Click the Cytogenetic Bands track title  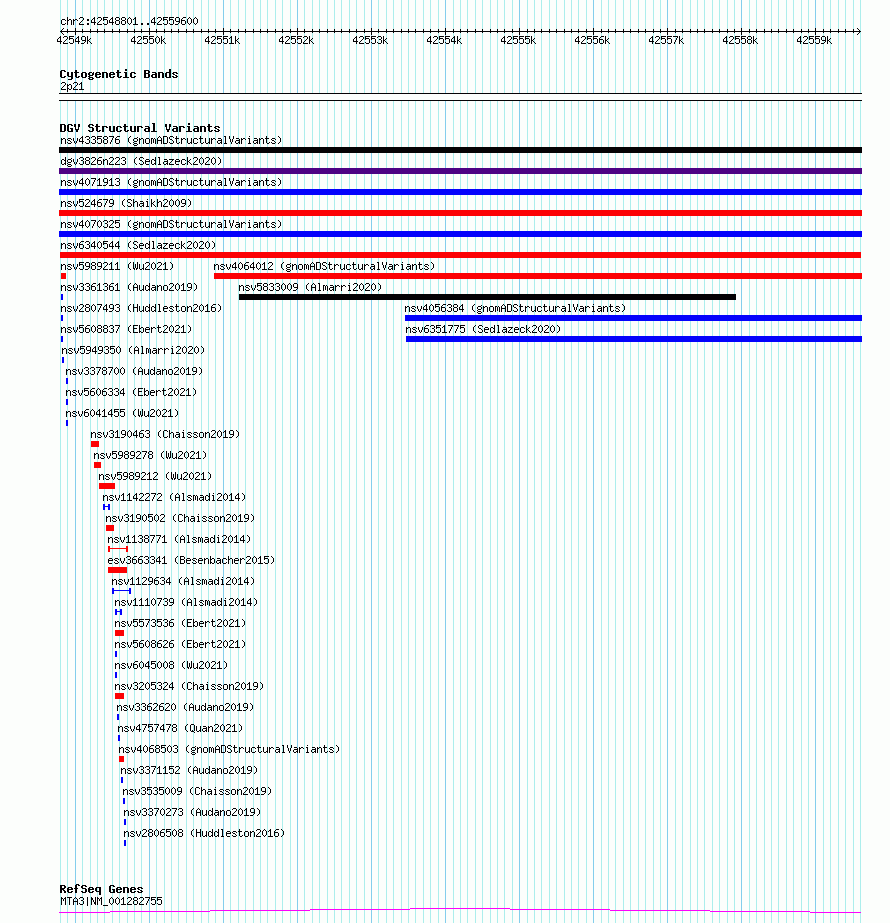click(x=118, y=74)
